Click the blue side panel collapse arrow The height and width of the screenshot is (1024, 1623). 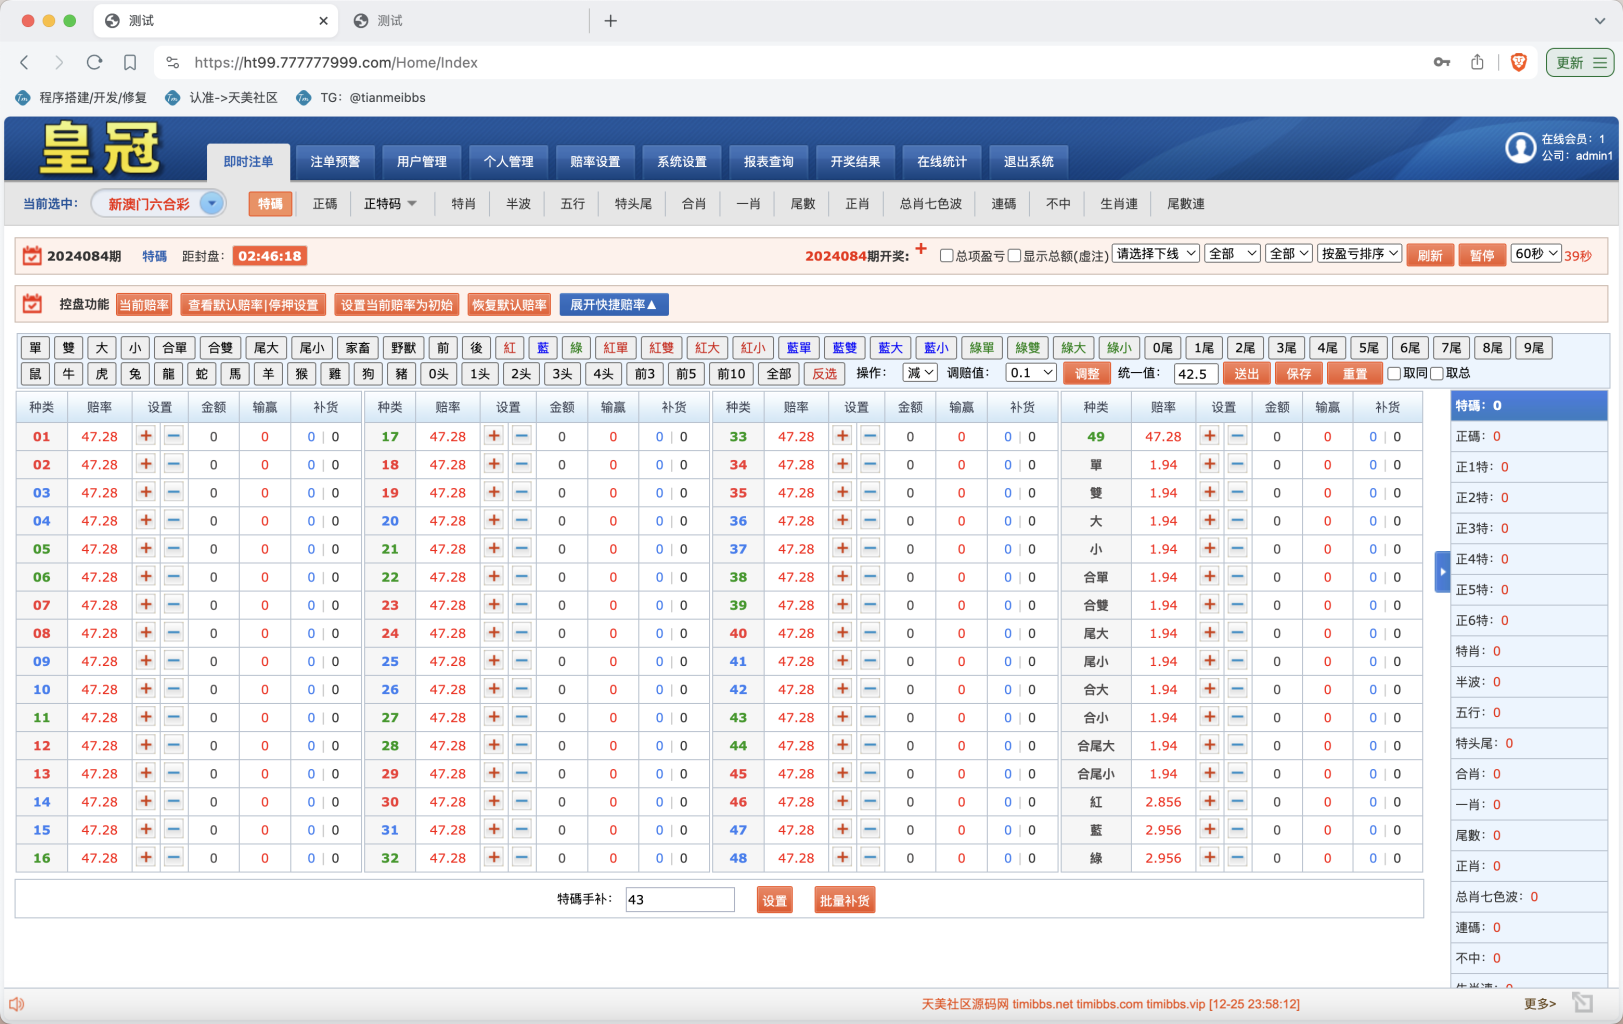[x=1442, y=572]
